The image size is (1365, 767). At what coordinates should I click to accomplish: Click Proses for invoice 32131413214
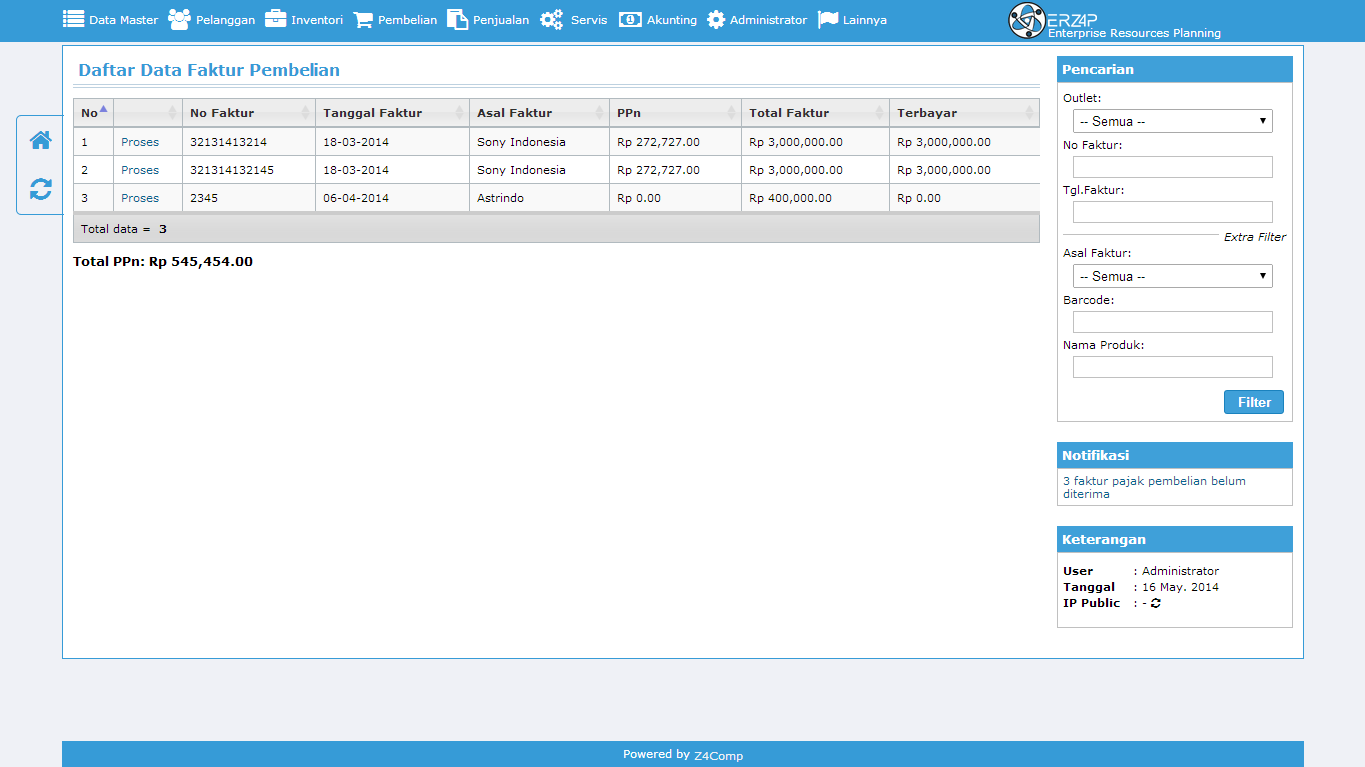point(140,142)
